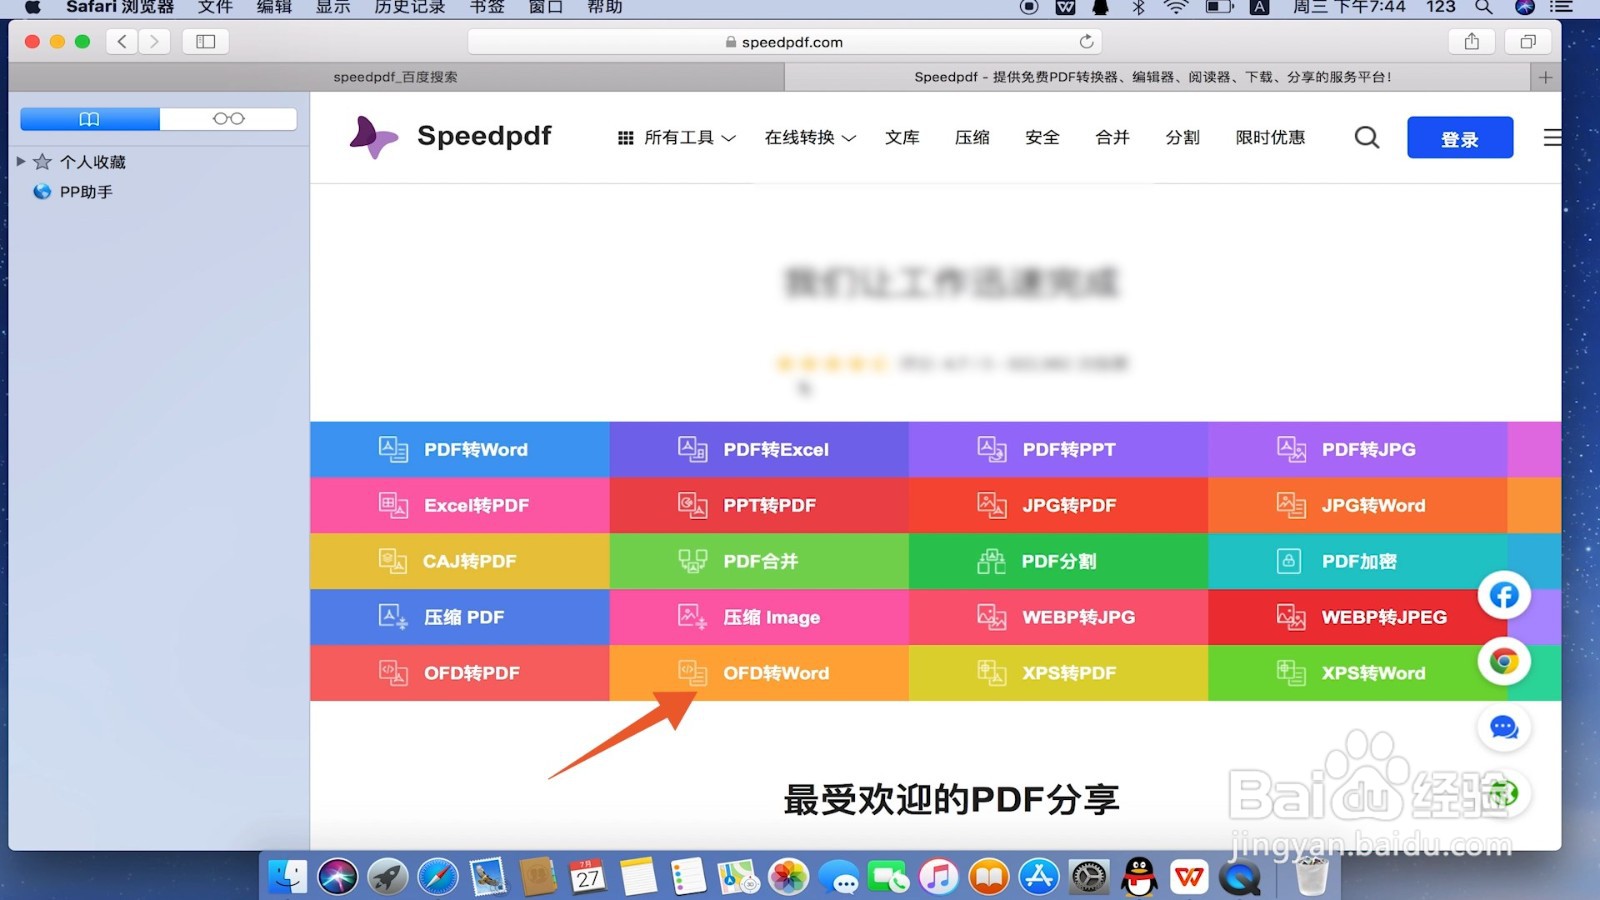Select the JPG转Word tile
The image size is (1600, 900).
tap(1357, 505)
